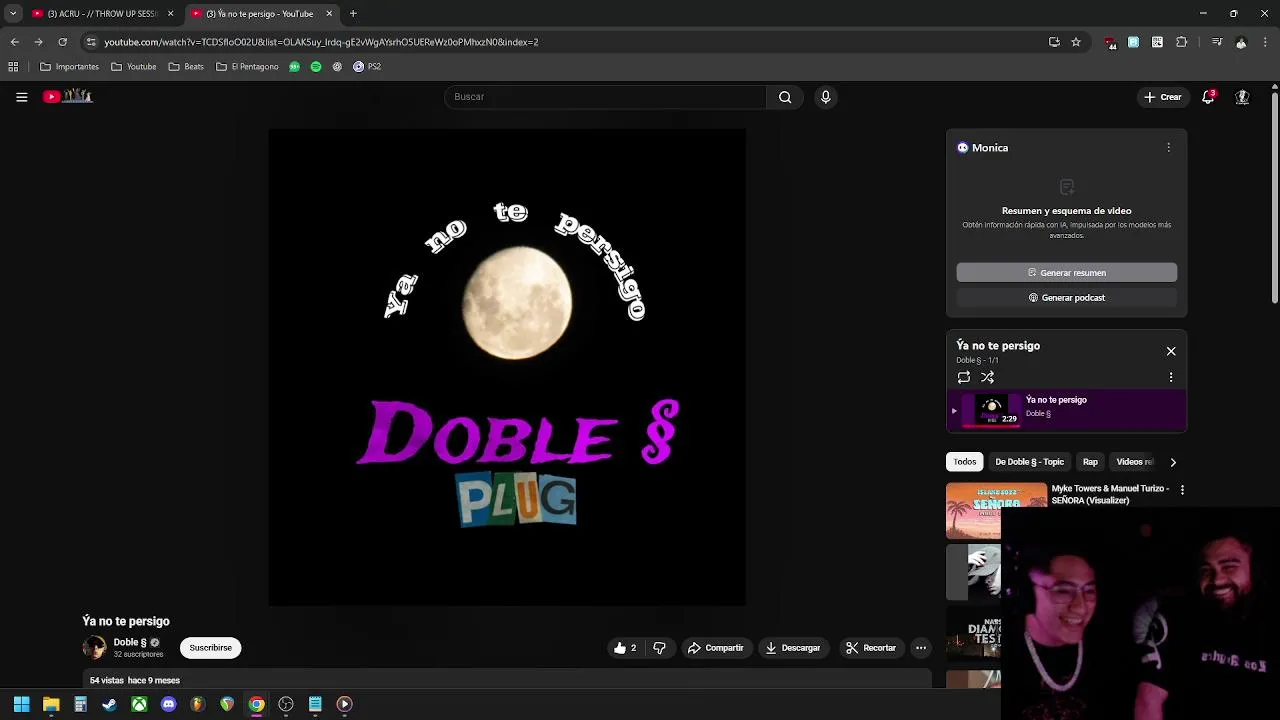Viewport: 1280px width, 720px height.
Task: Open the Beats bookmarks folder
Action: click(186, 67)
